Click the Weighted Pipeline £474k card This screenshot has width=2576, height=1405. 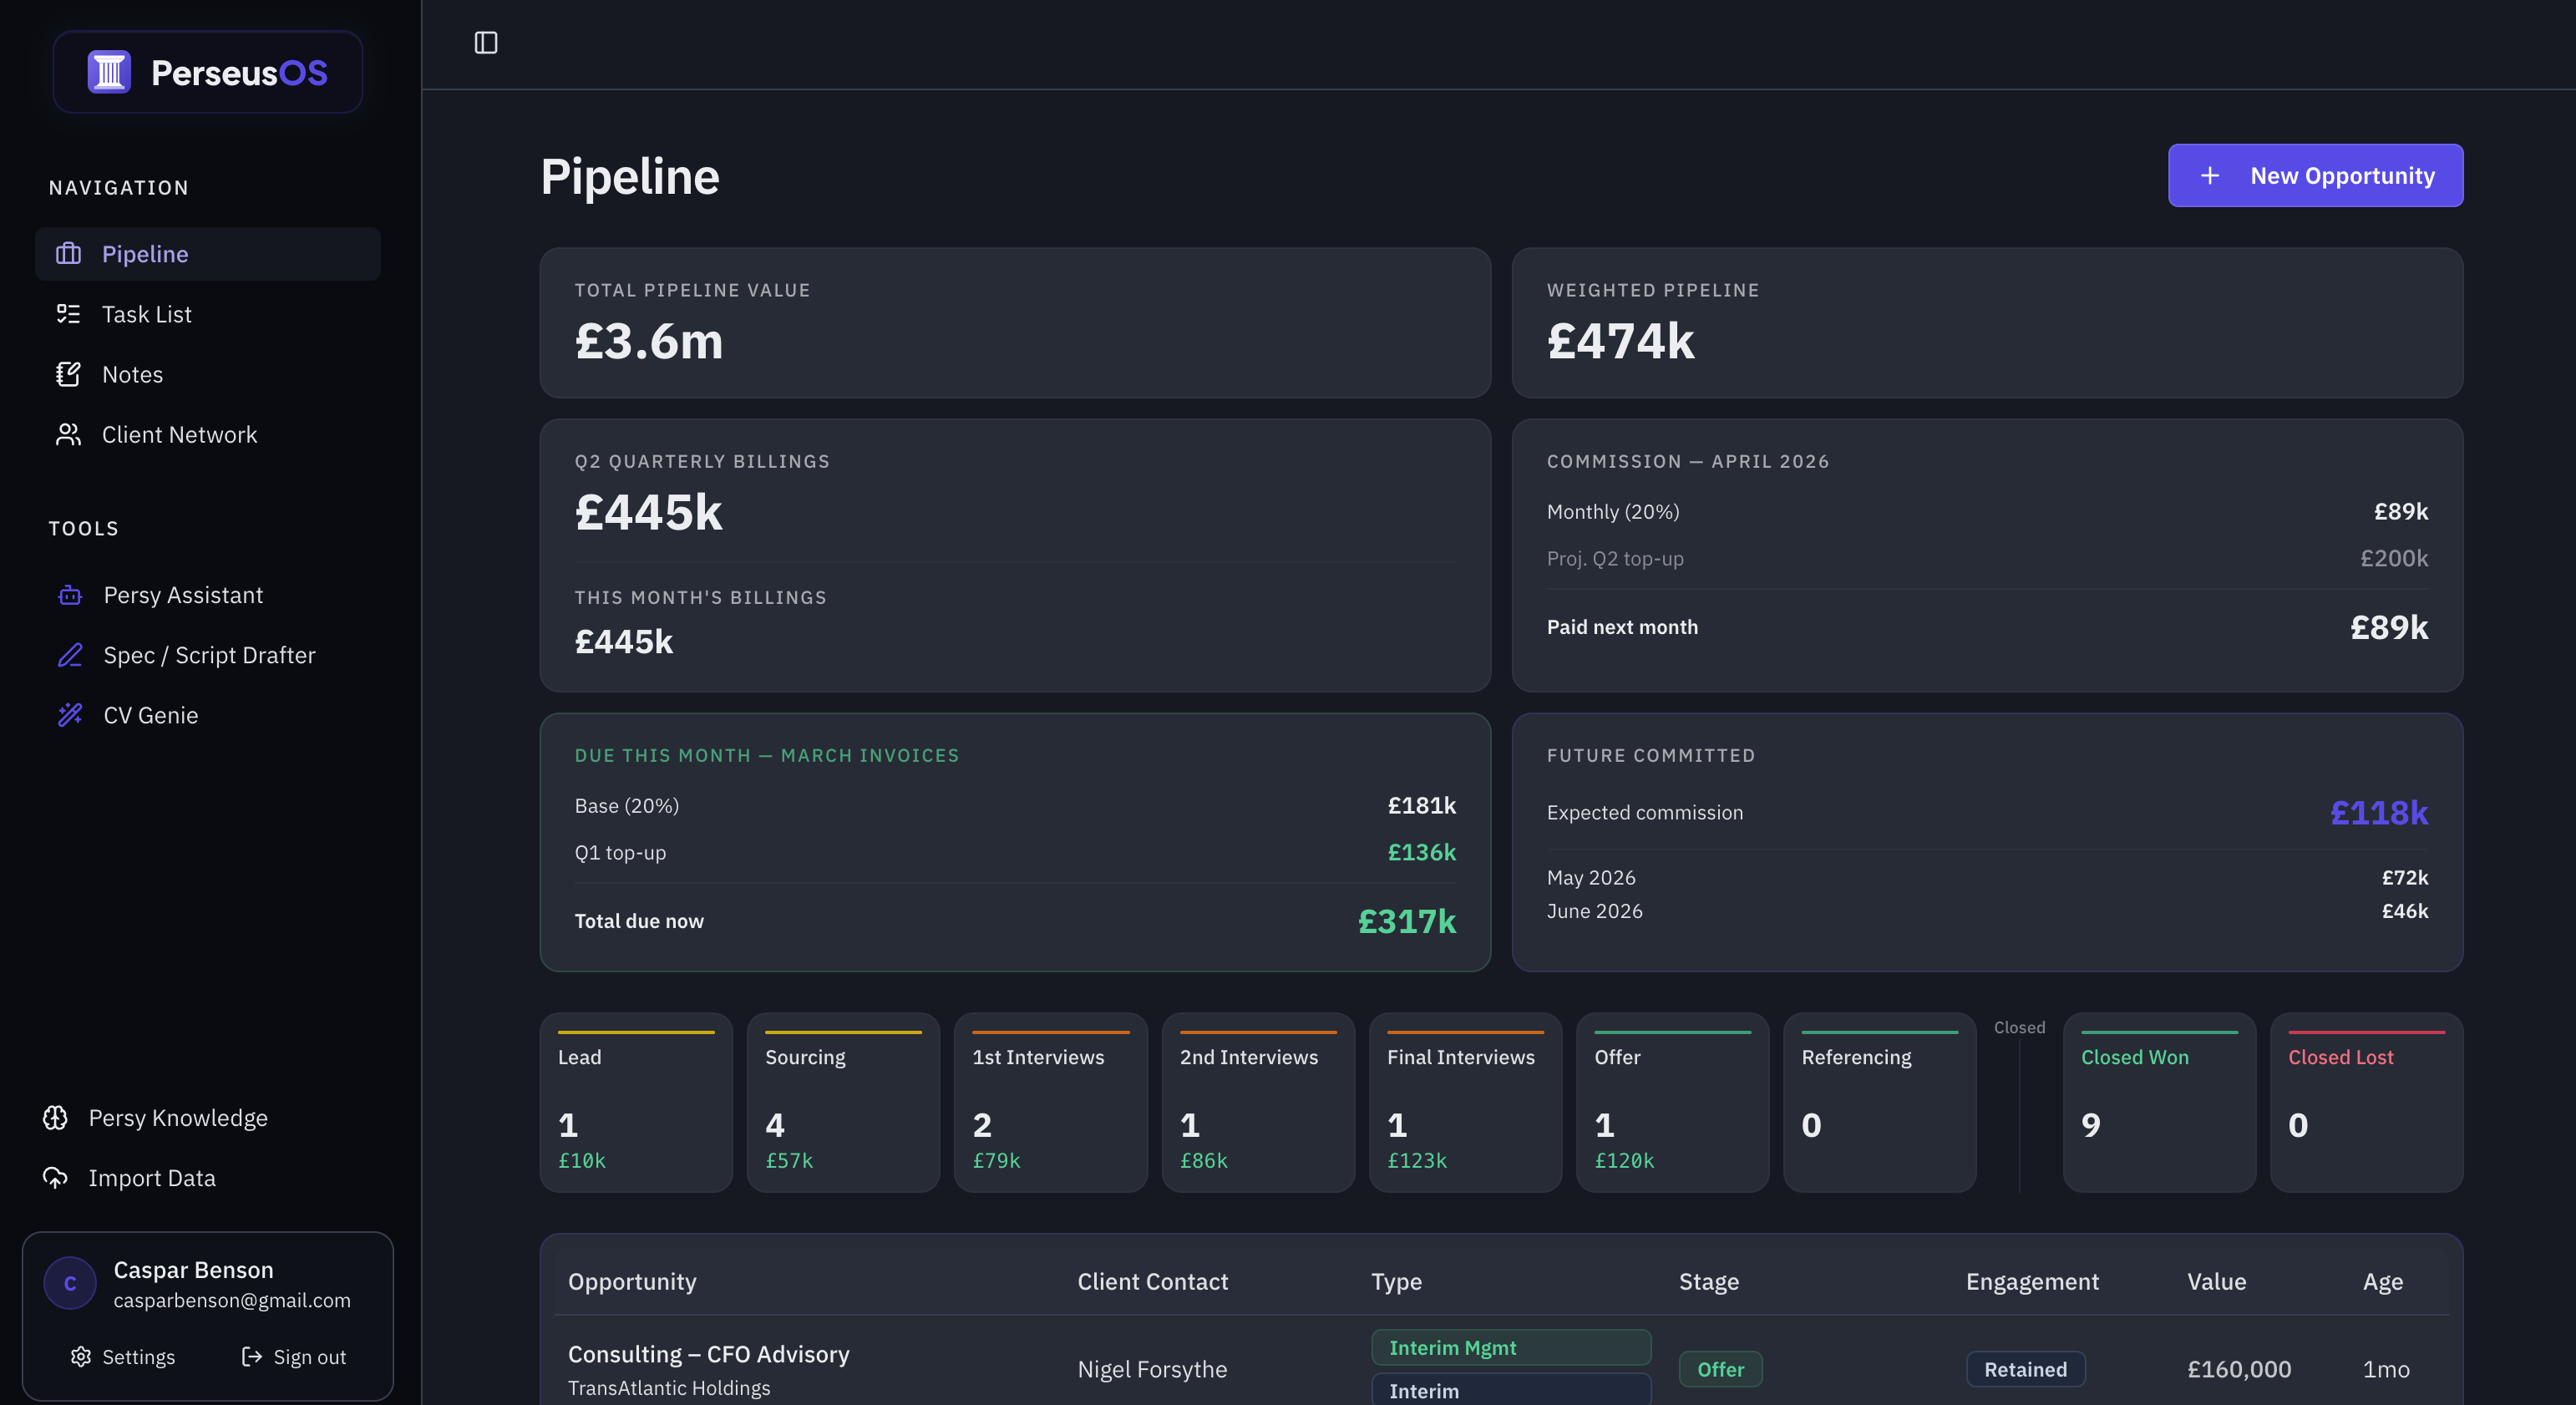click(1987, 322)
